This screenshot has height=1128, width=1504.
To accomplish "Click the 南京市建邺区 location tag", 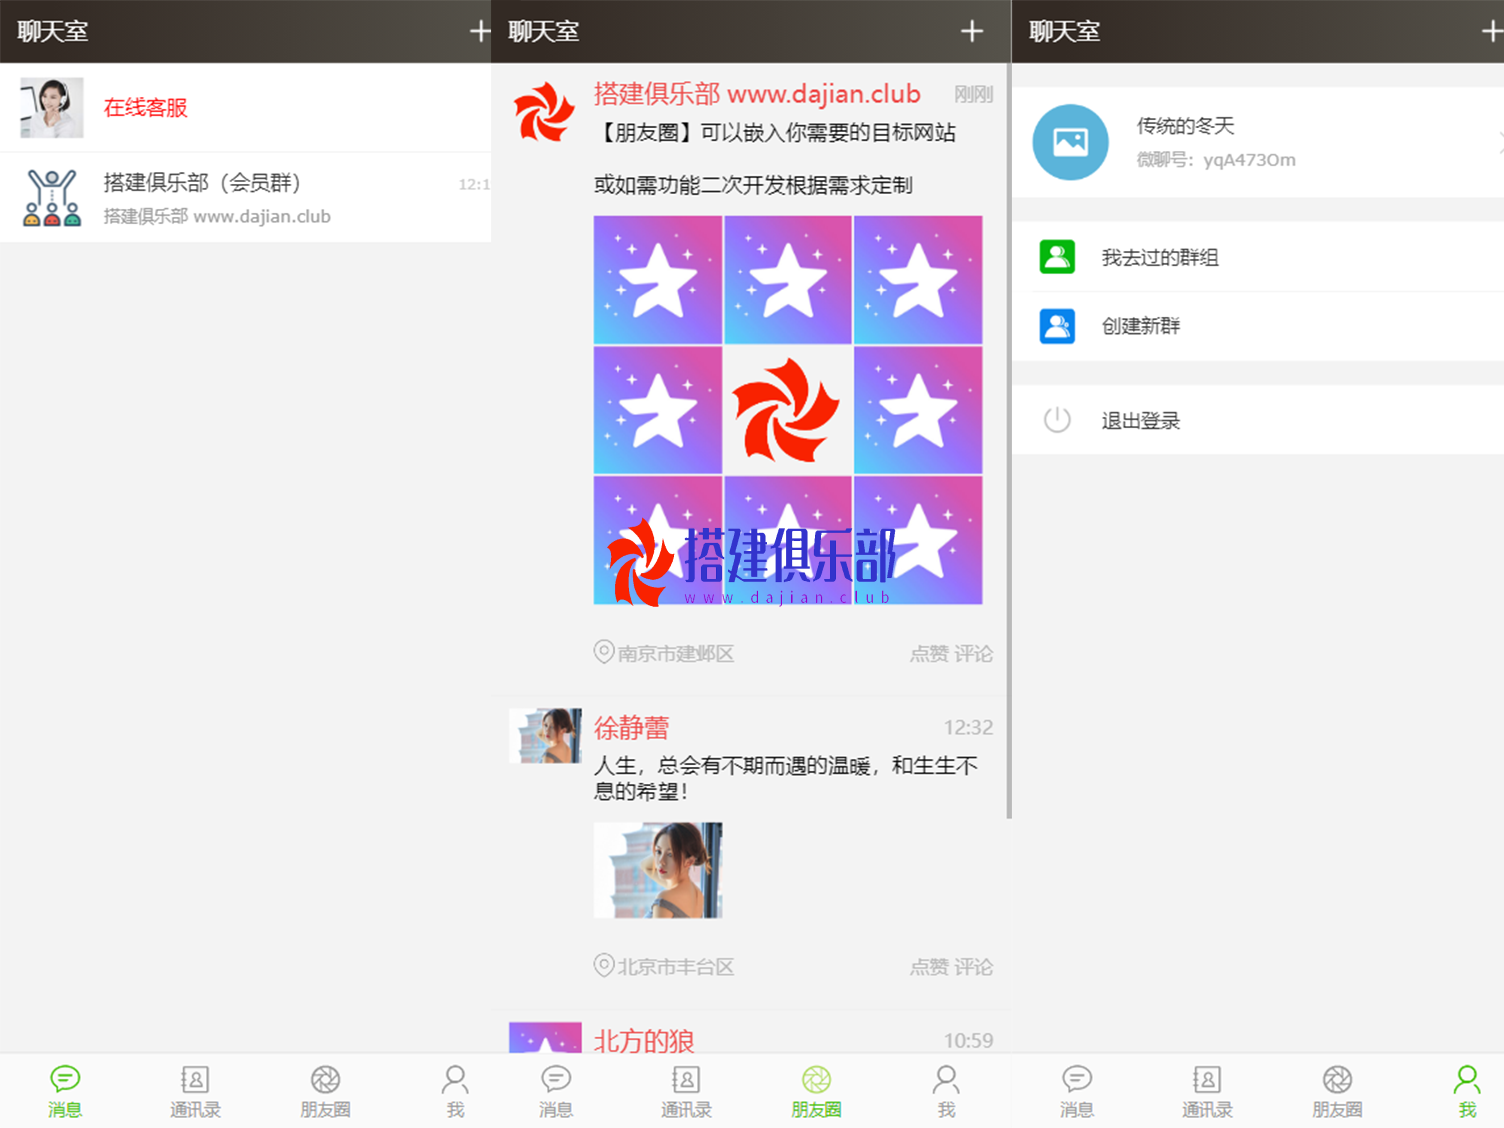I will pyautogui.click(x=675, y=654).
